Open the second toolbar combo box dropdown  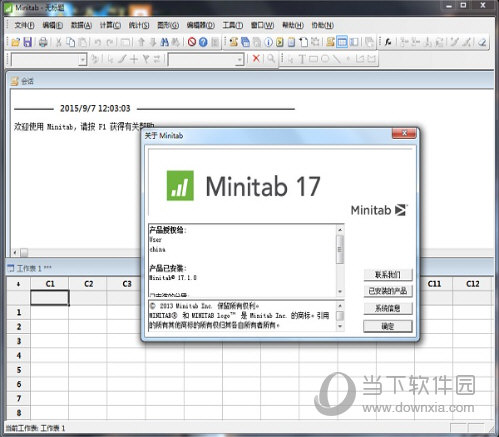tap(239, 60)
